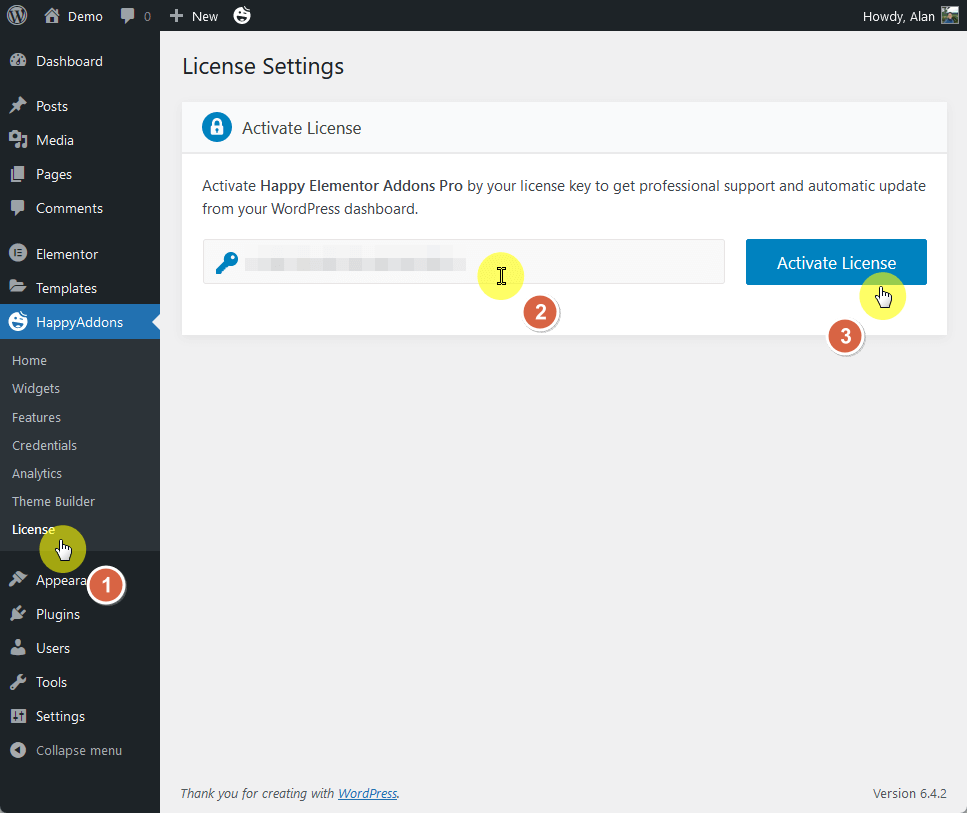
Task: Click the Tools wrench icon
Action: 18,682
